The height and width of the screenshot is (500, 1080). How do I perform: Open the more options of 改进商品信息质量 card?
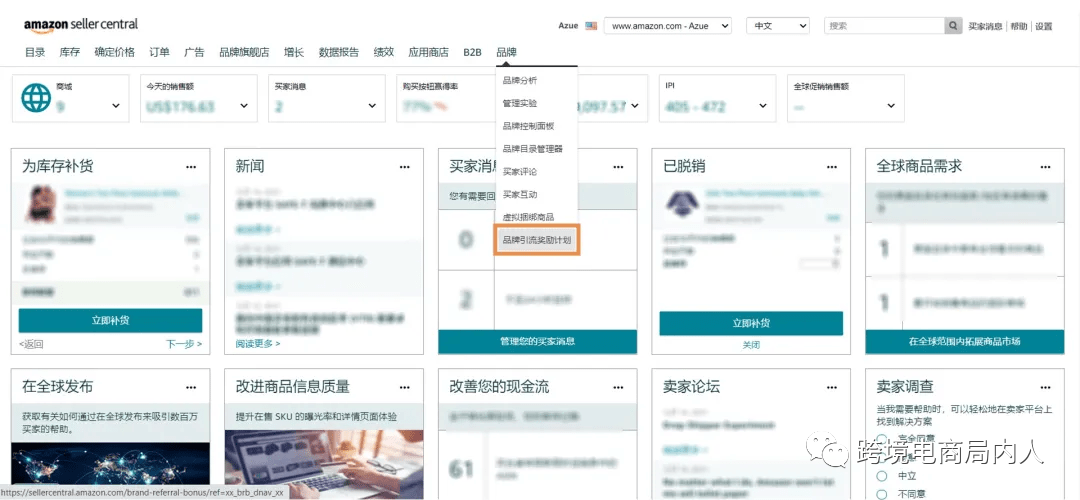[404, 387]
